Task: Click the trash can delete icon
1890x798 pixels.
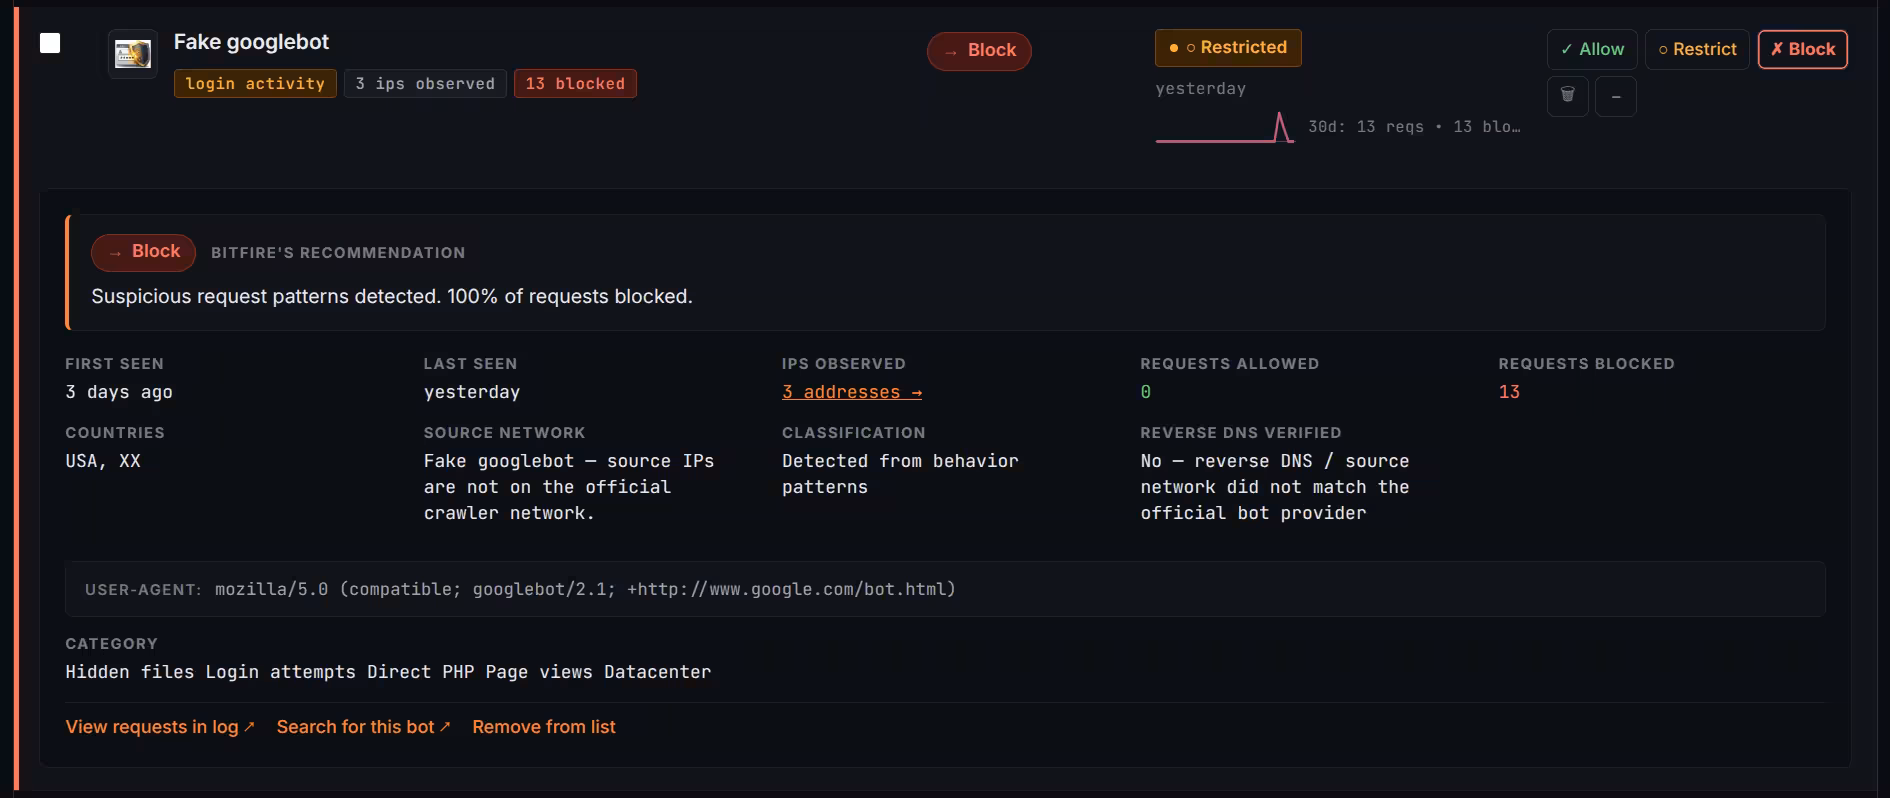Action: click(x=1568, y=96)
